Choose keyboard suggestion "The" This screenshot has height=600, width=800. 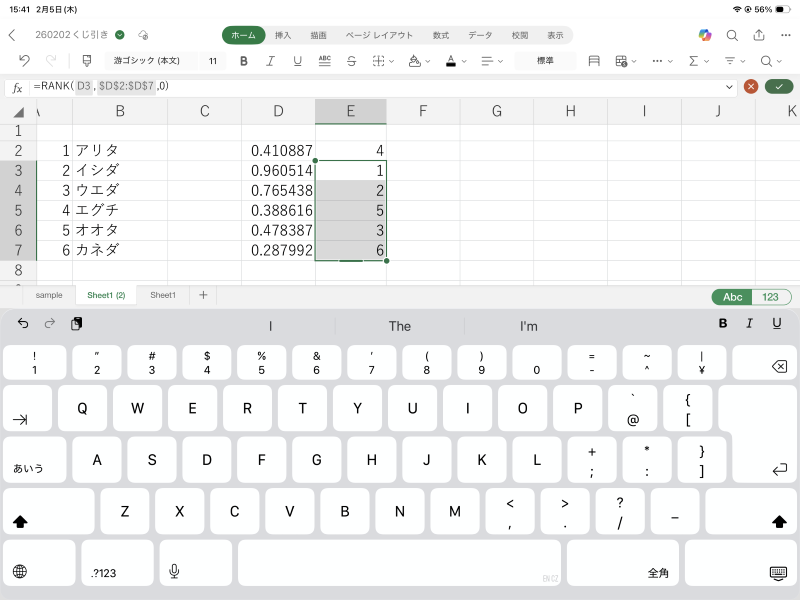click(400, 326)
